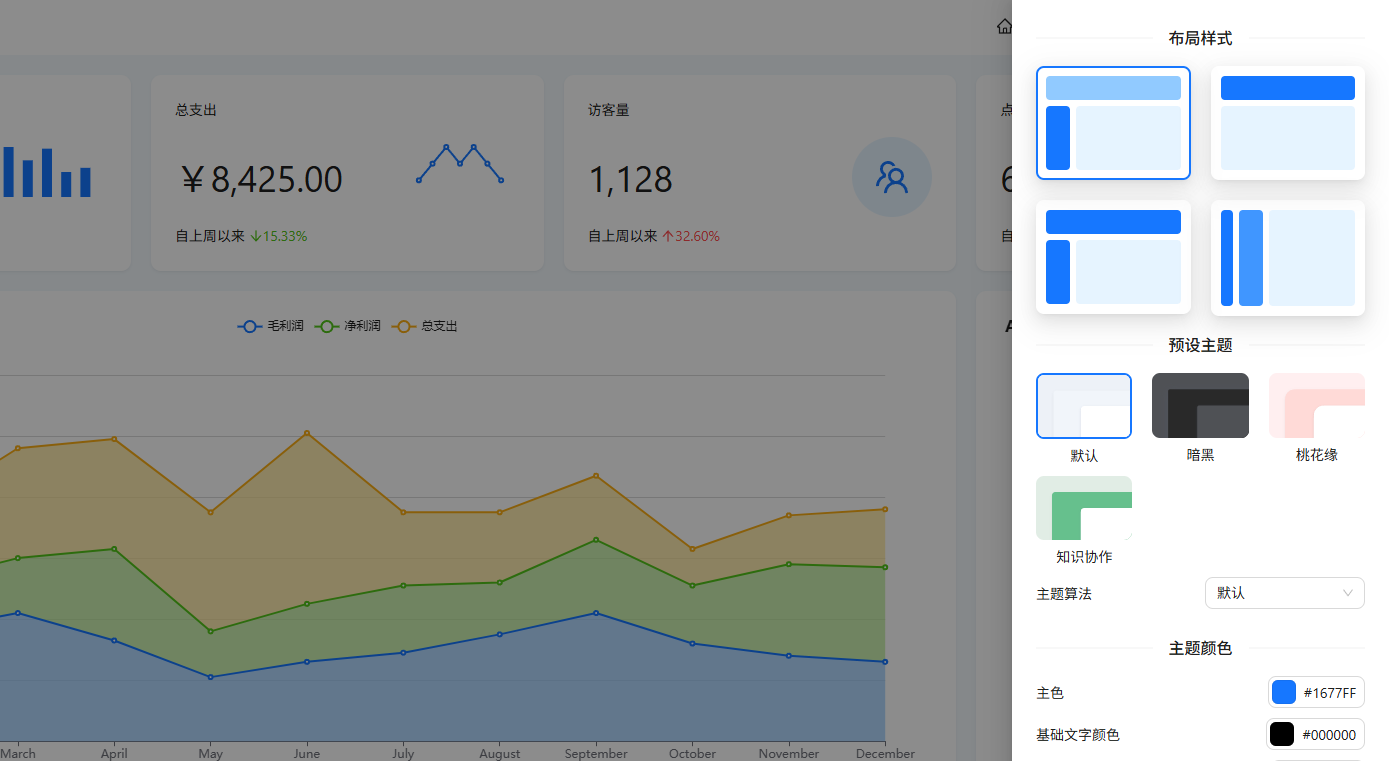Select layout with light-blue header and sidebar

[1113, 123]
